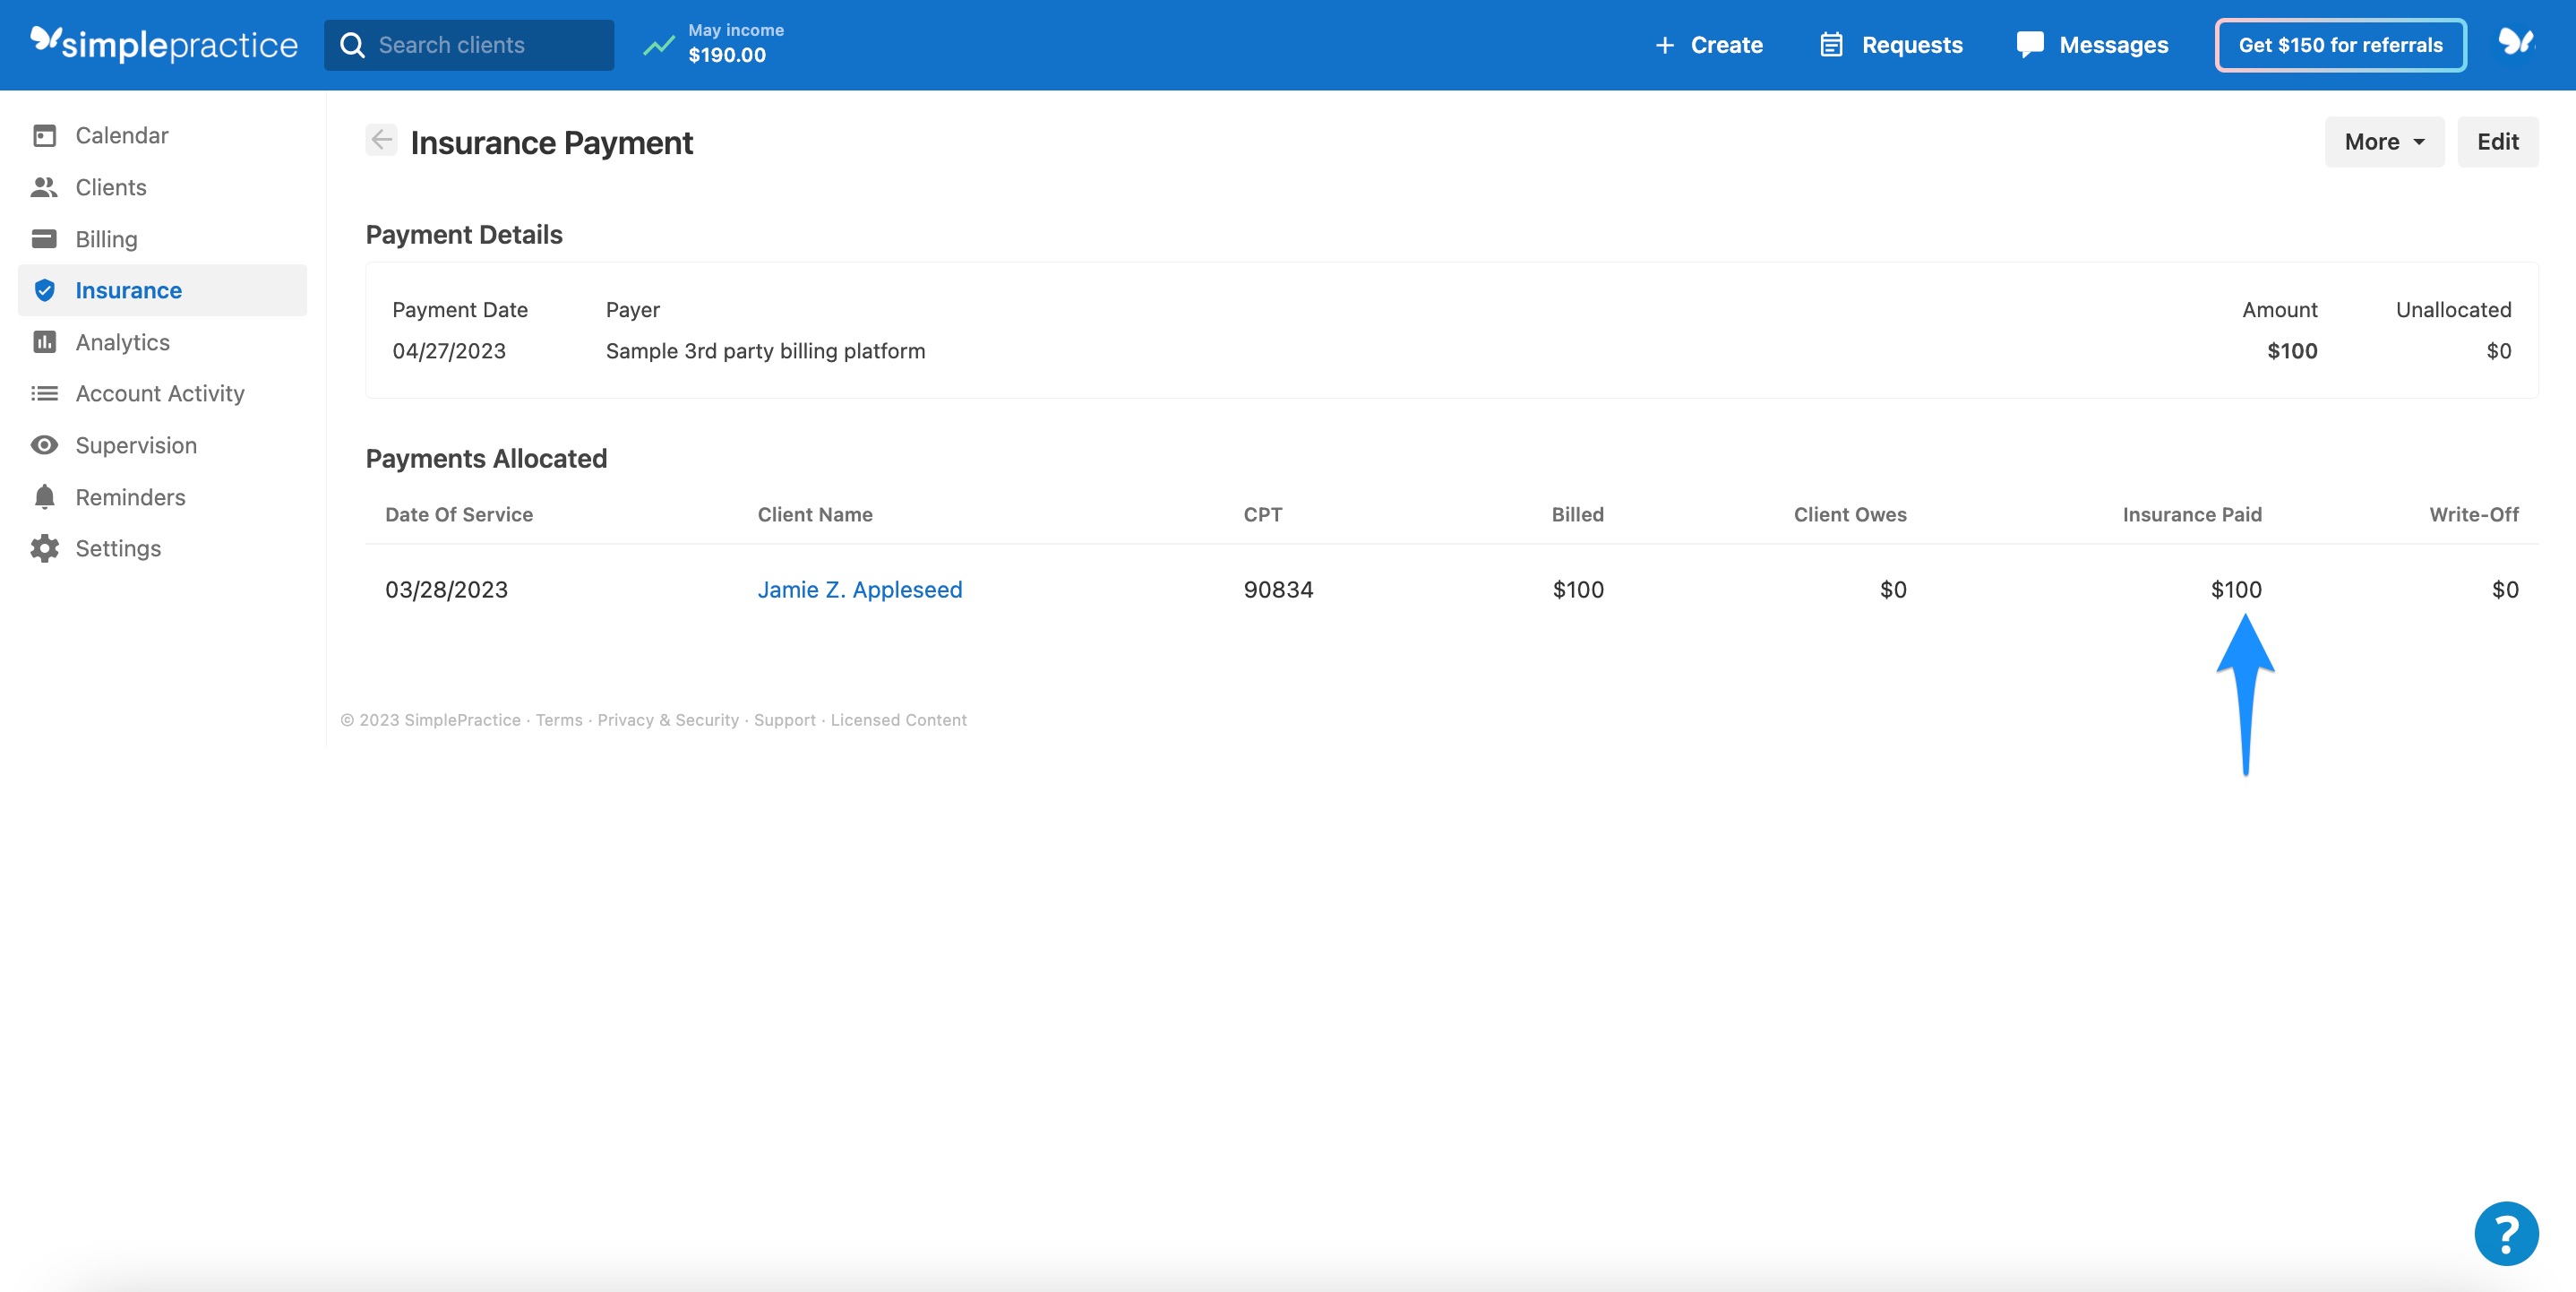Open the Calendar from the sidebar icon

click(45, 134)
